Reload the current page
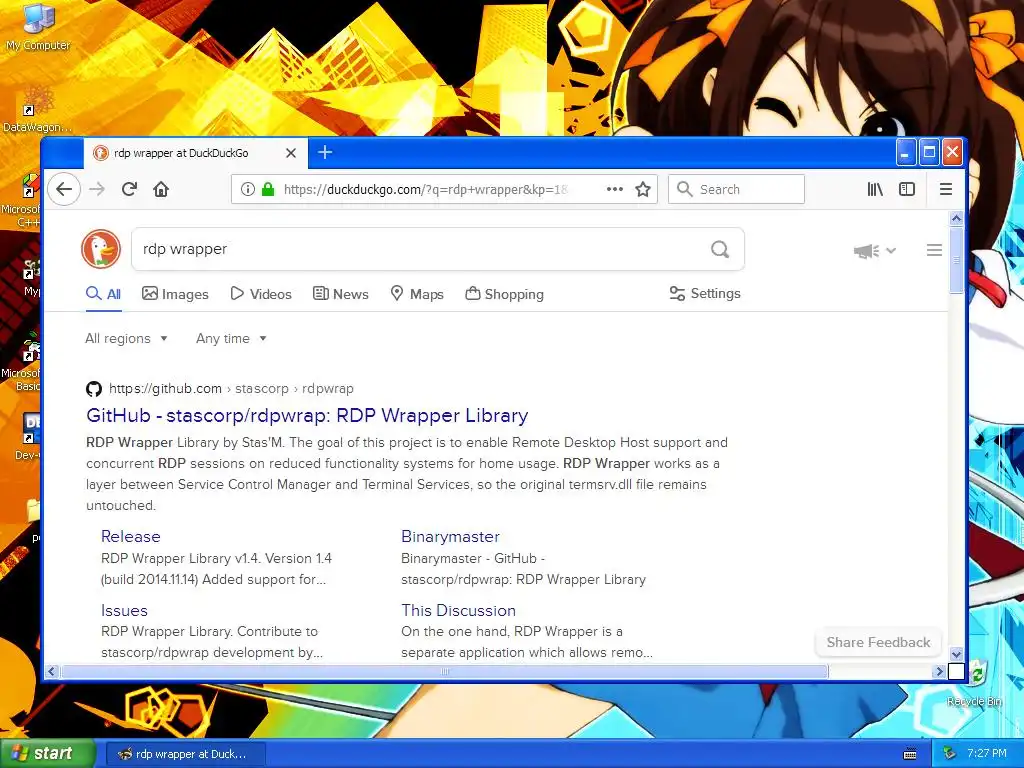Image resolution: width=1024 pixels, height=768 pixels. (129, 189)
